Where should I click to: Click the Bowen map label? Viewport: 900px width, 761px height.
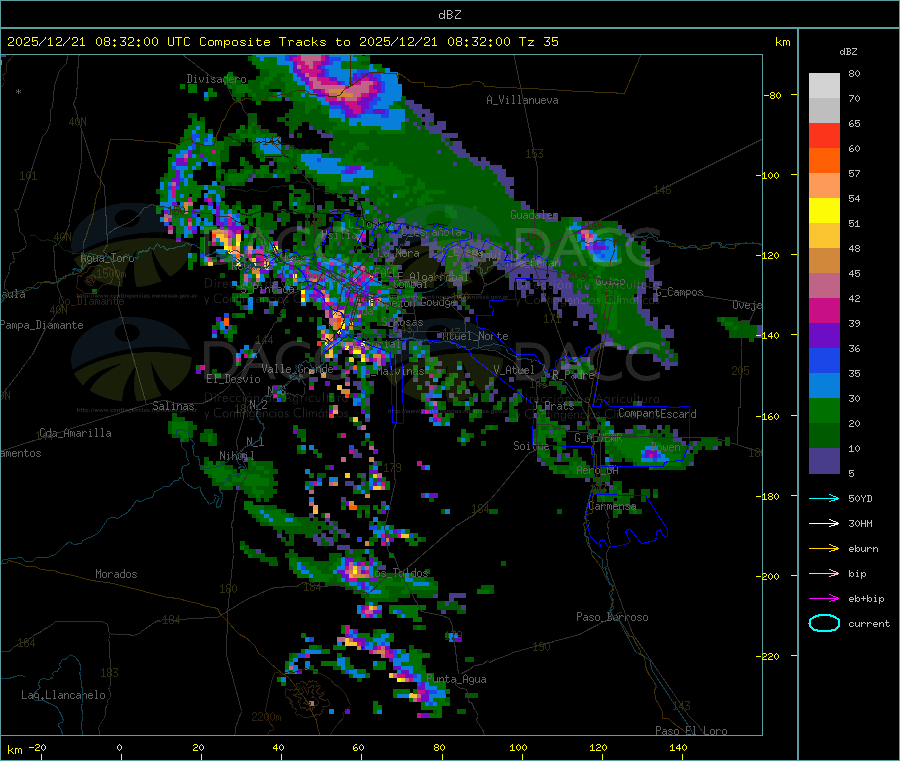pyautogui.click(x=666, y=446)
